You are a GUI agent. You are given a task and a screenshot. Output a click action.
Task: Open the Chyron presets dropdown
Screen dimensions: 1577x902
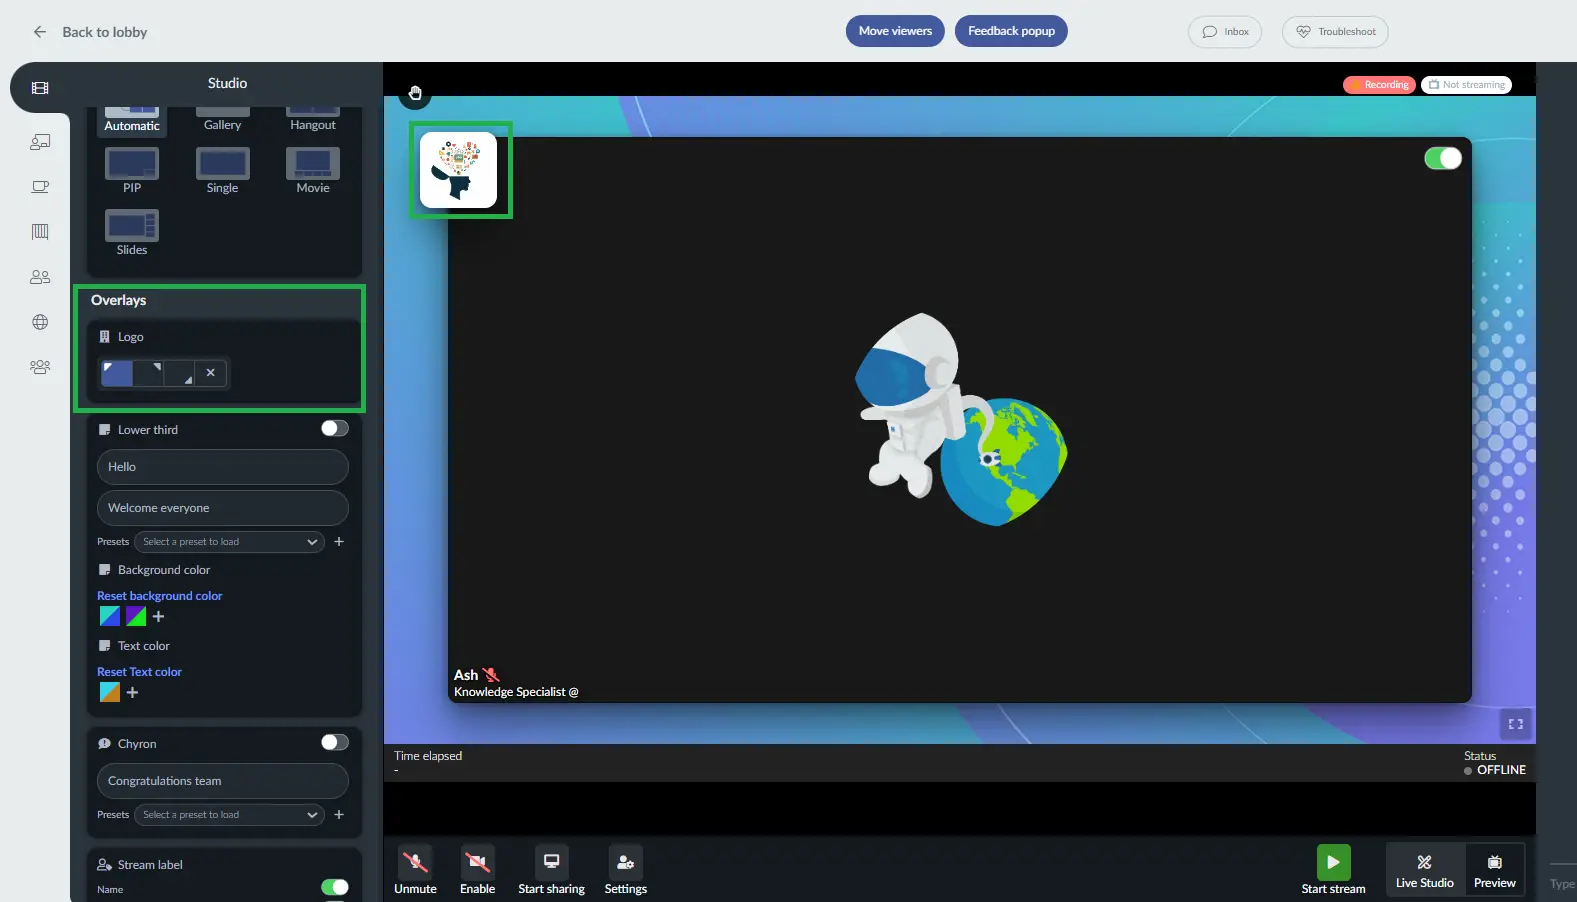pos(230,815)
